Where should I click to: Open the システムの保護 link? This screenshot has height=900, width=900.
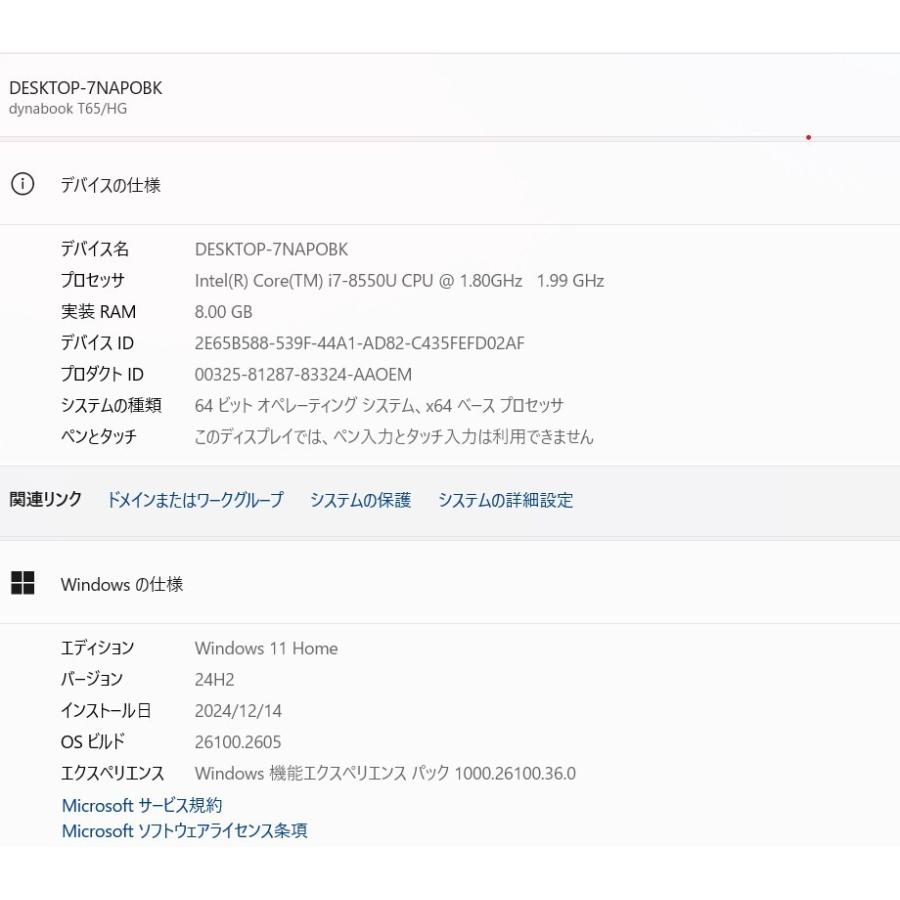360,500
